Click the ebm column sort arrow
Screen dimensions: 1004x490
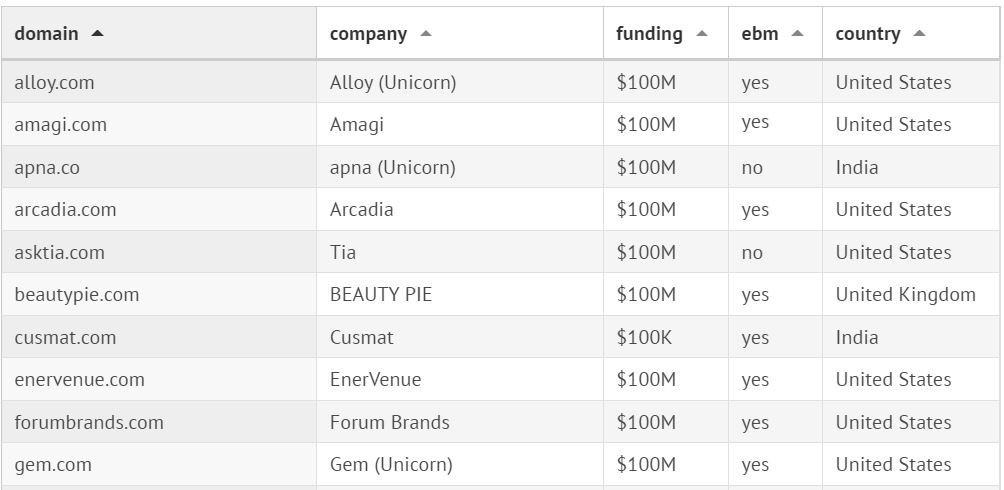[x=797, y=34]
